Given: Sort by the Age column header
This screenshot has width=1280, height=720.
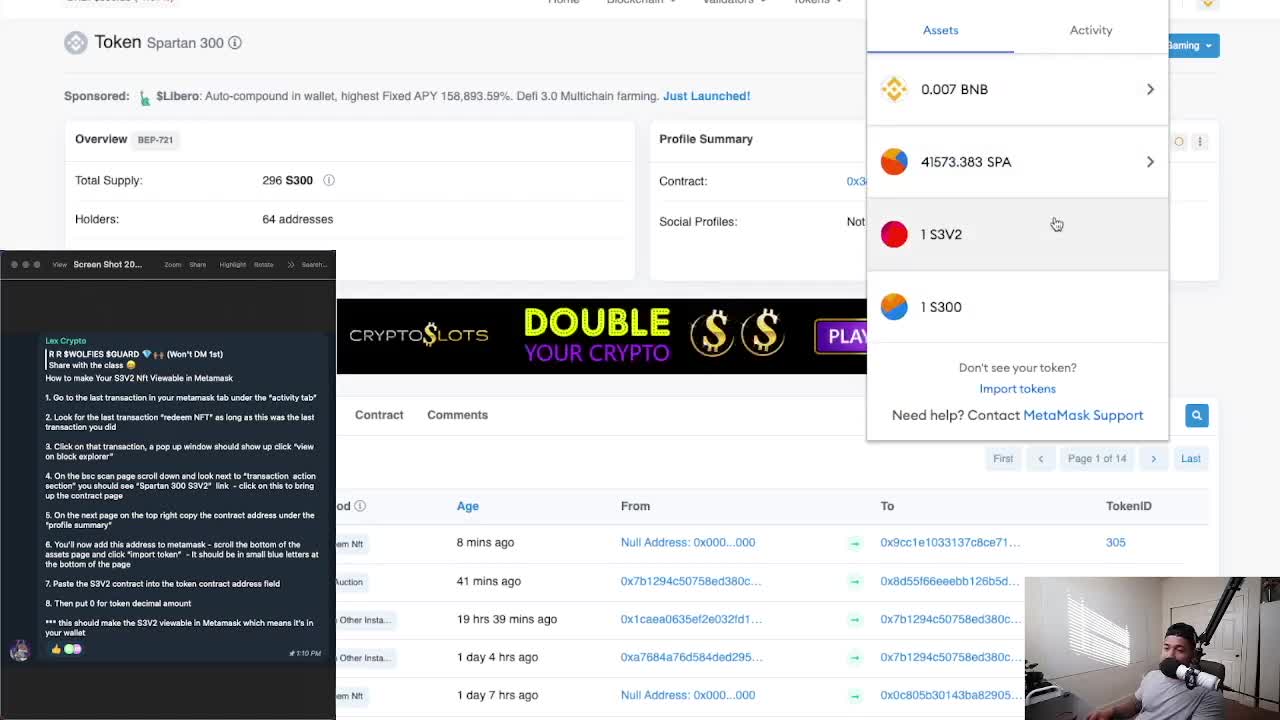Looking at the screenshot, I should [x=468, y=506].
